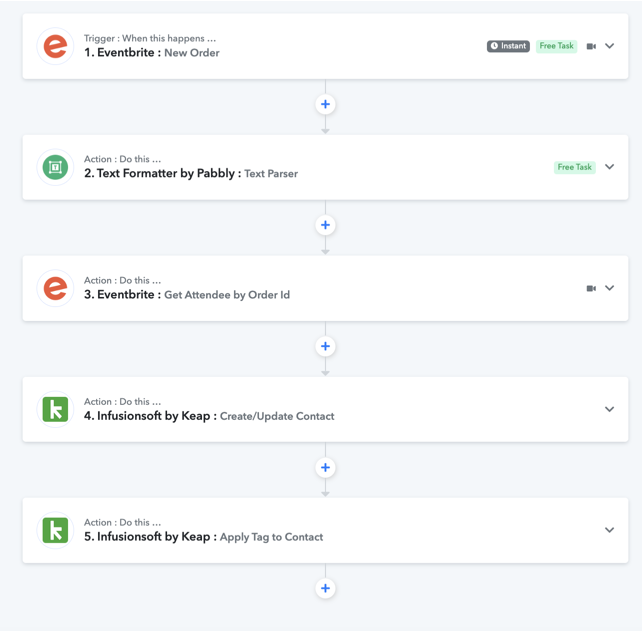This screenshot has height=631, width=642.
Task: Click 'Action : Do this ...' label in step 2
Action: (x=122, y=159)
